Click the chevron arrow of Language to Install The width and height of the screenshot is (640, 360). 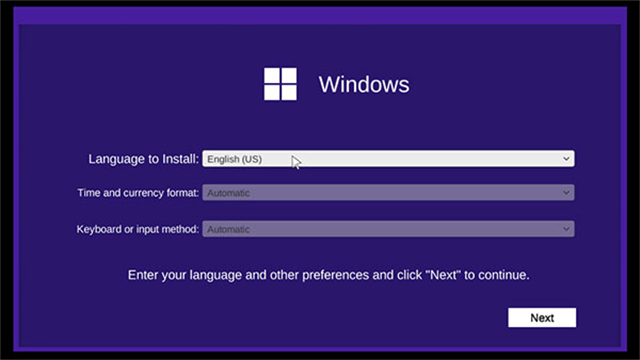[x=566, y=159]
